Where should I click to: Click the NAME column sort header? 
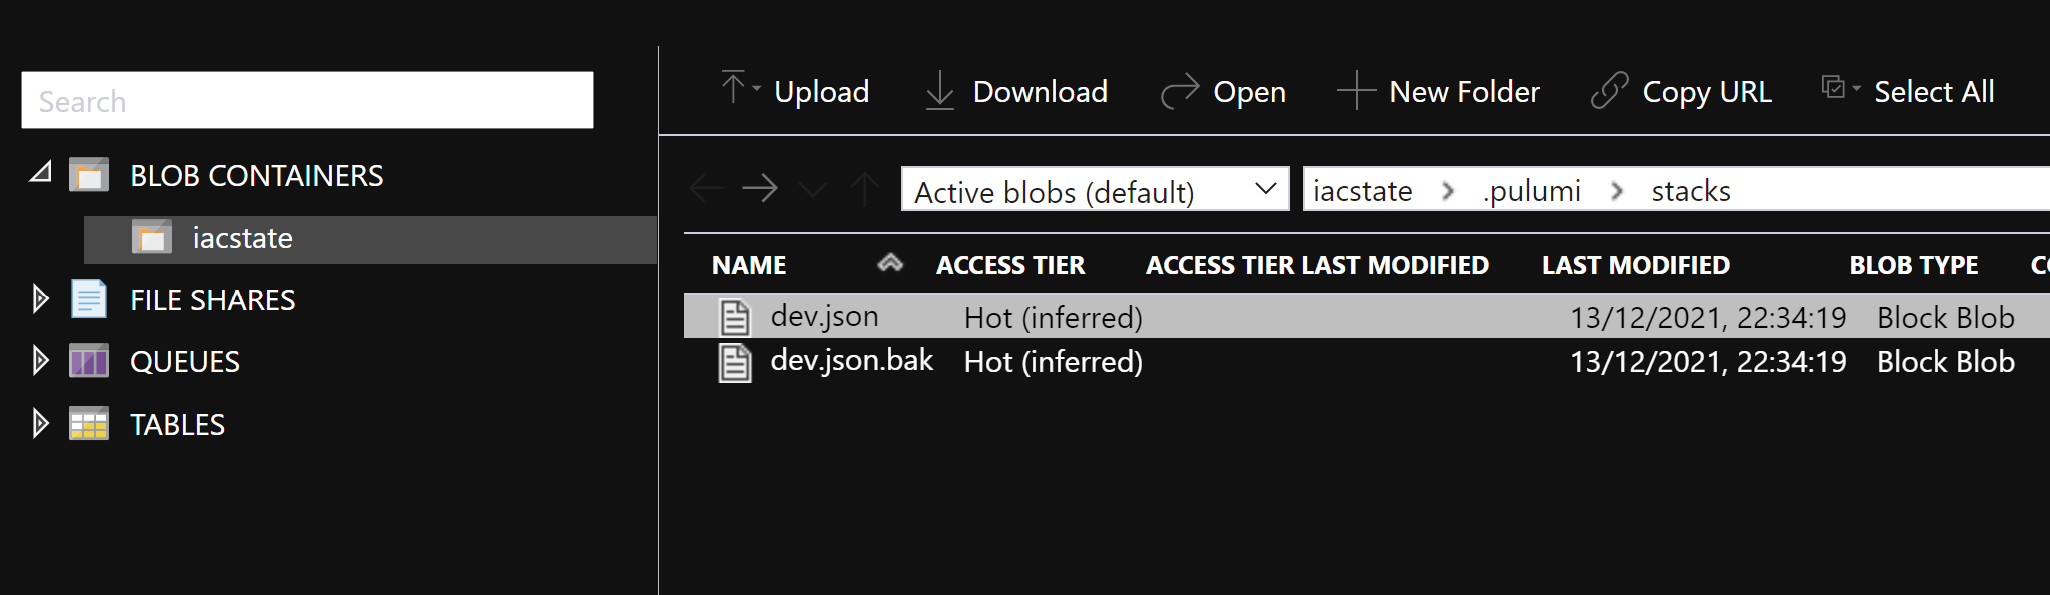(x=748, y=265)
